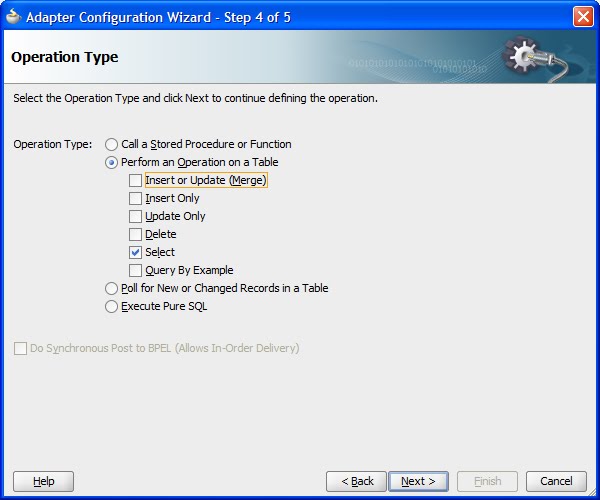Click the adapter gear plug icon in header
This screenshot has width=600, height=500.
(x=538, y=59)
